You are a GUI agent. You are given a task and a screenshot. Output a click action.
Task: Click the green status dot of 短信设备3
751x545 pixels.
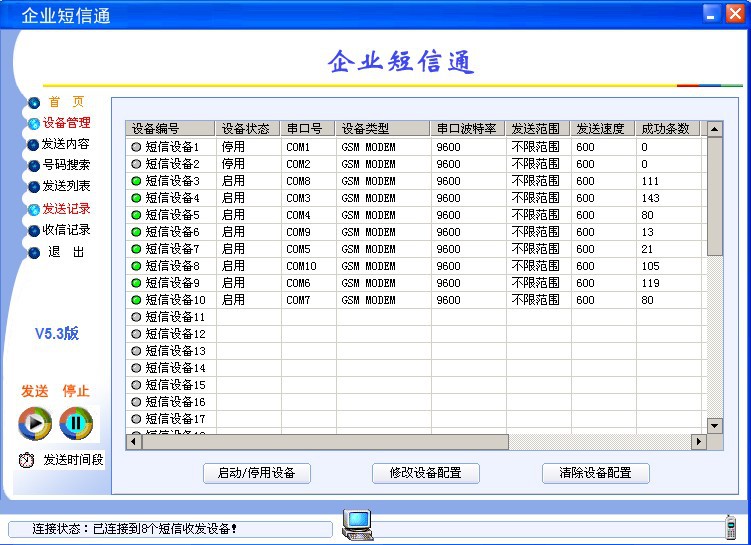136,181
